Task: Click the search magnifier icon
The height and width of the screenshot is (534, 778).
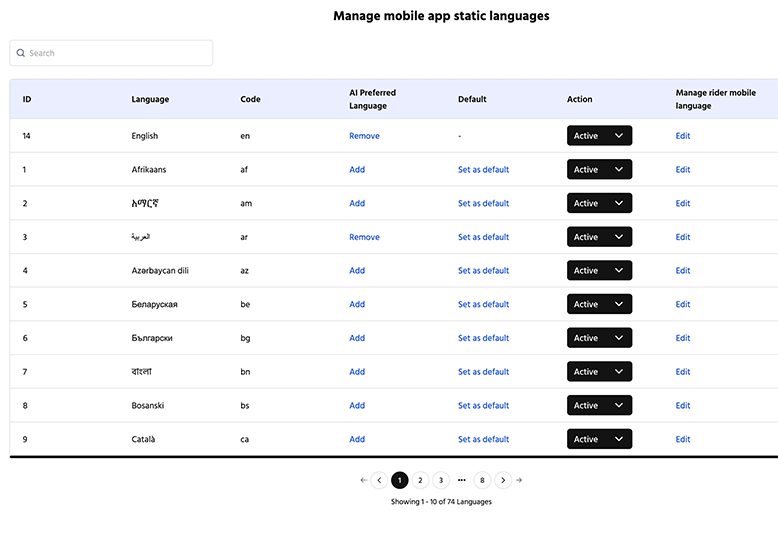Action: 20,53
